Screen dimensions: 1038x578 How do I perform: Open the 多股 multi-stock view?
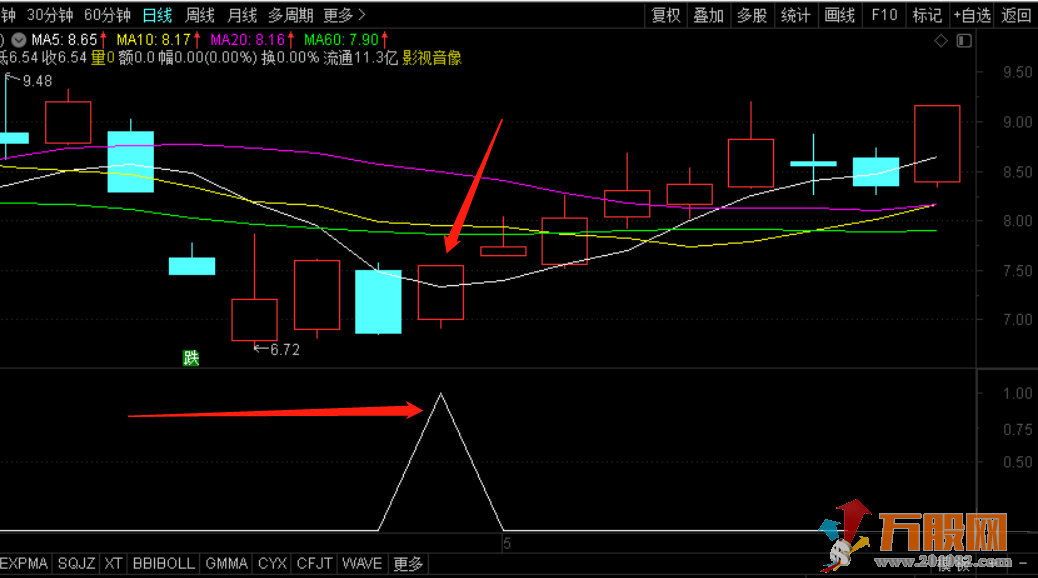click(x=752, y=15)
